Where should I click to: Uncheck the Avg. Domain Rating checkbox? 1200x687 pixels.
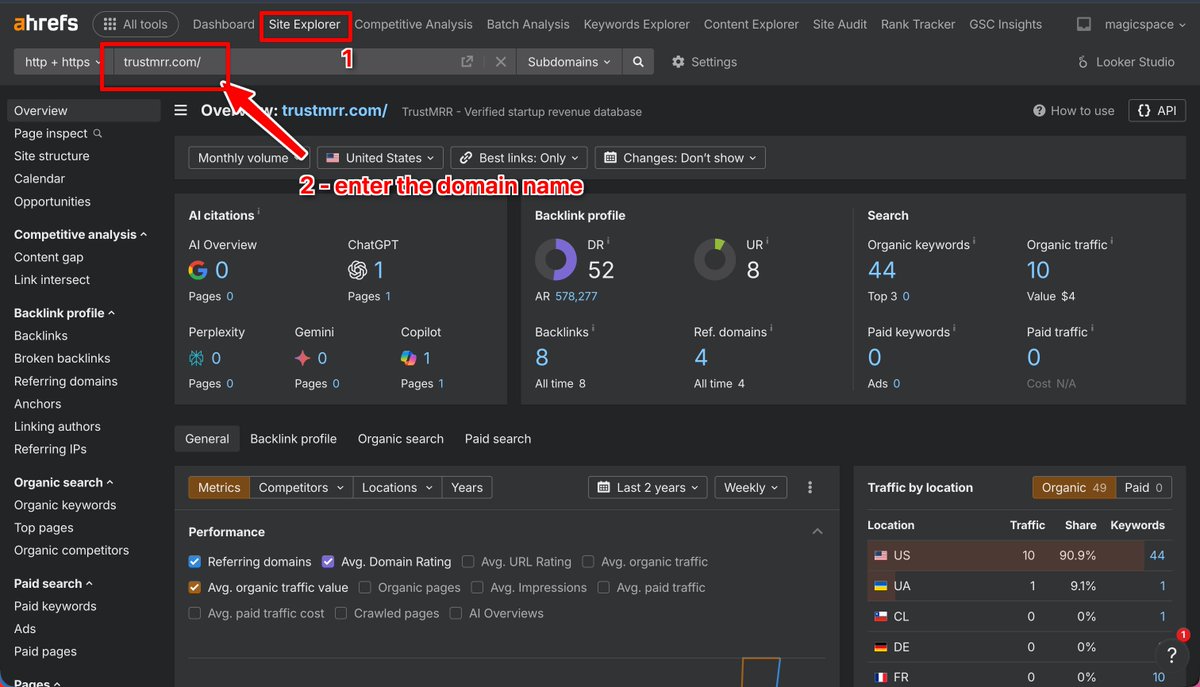(x=328, y=562)
